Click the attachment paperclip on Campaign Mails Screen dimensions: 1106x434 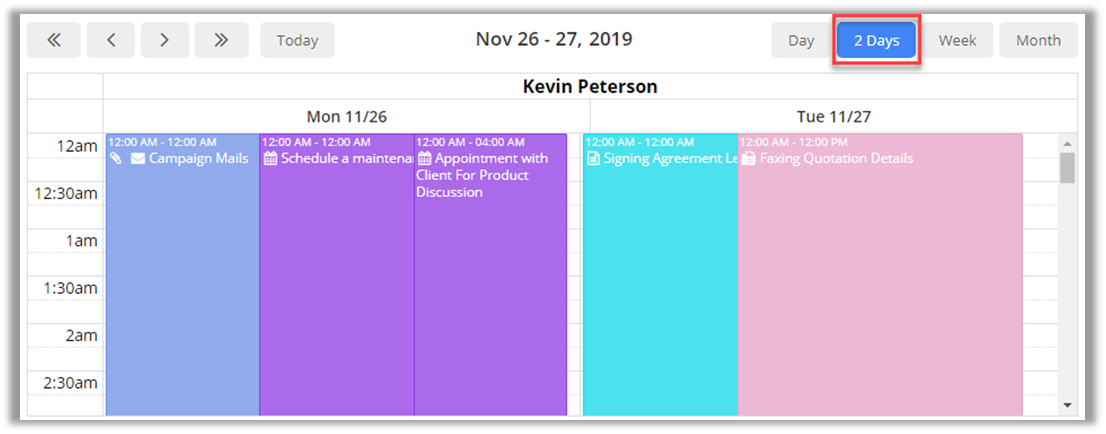(116, 159)
